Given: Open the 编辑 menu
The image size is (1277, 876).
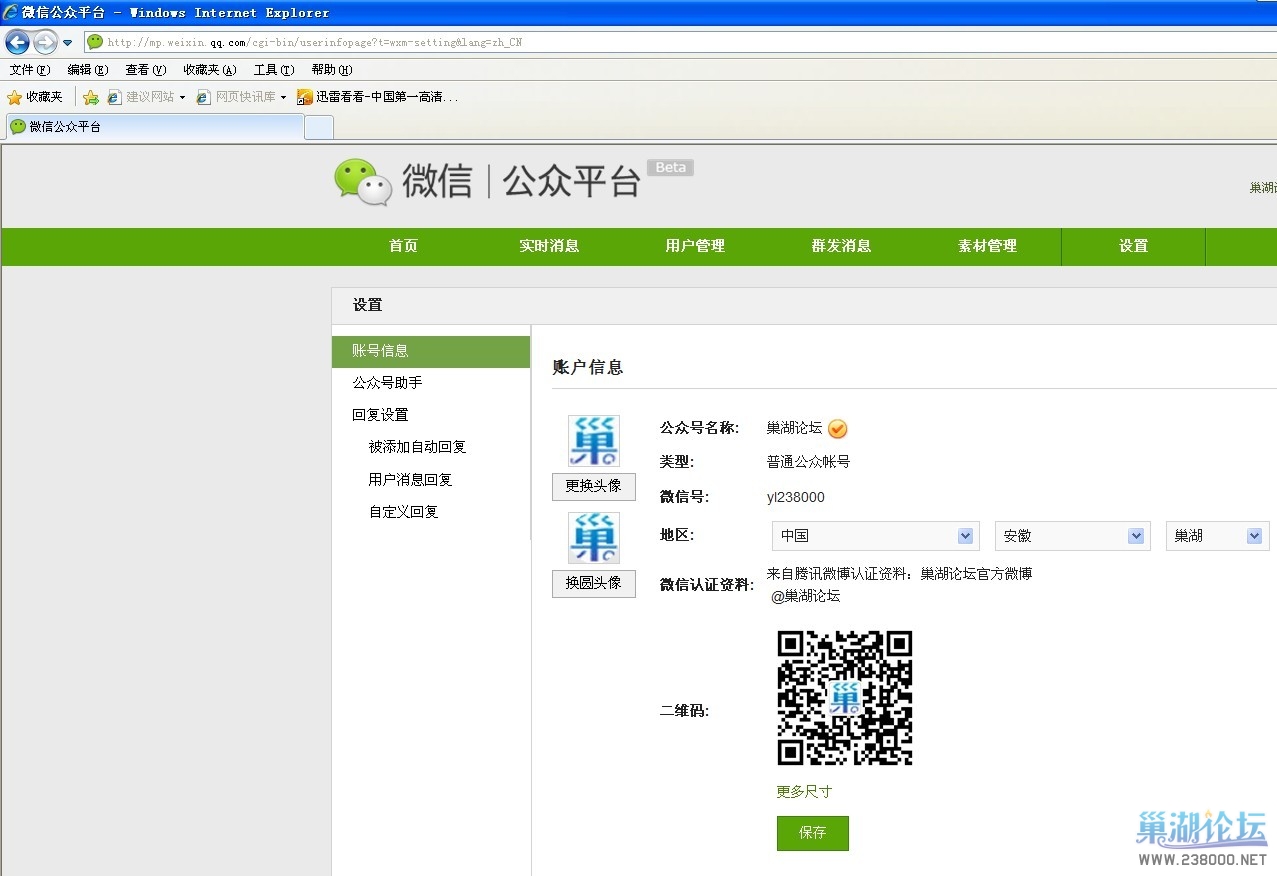Looking at the screenshot, I should tap(88, 70).
